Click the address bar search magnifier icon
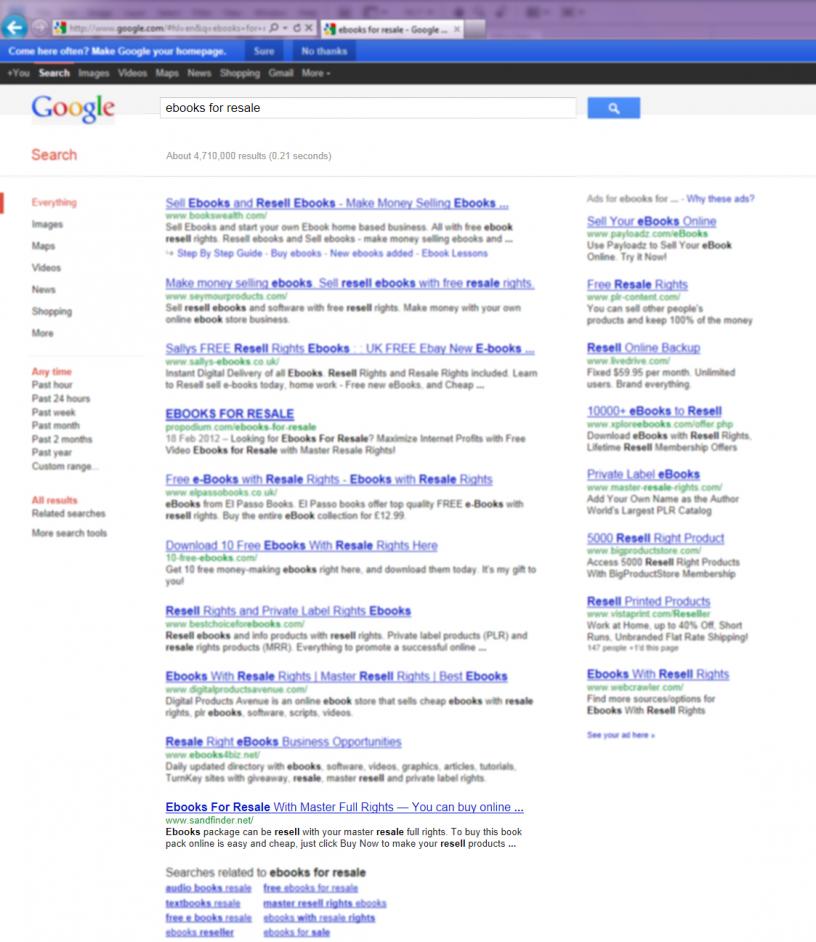This screenshot has height=942, width=816. click(273, 28)
